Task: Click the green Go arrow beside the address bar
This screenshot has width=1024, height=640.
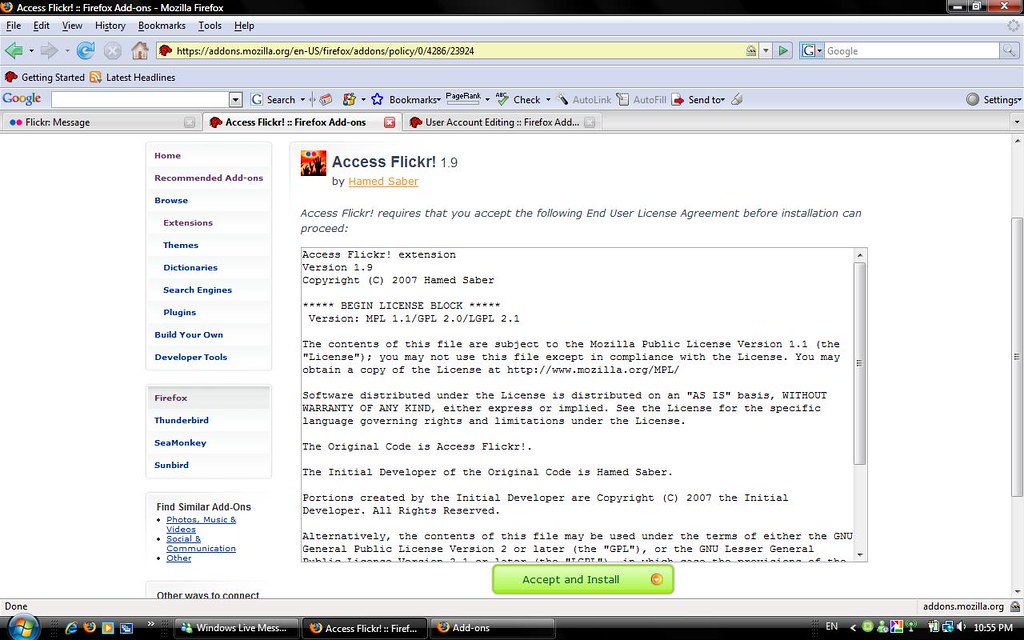Action: [x=784, y=50]
